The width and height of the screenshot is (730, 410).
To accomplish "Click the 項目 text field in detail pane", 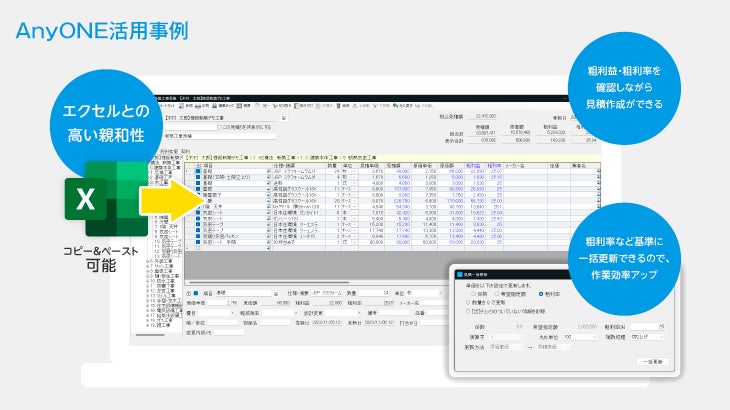I will [243, 293].
